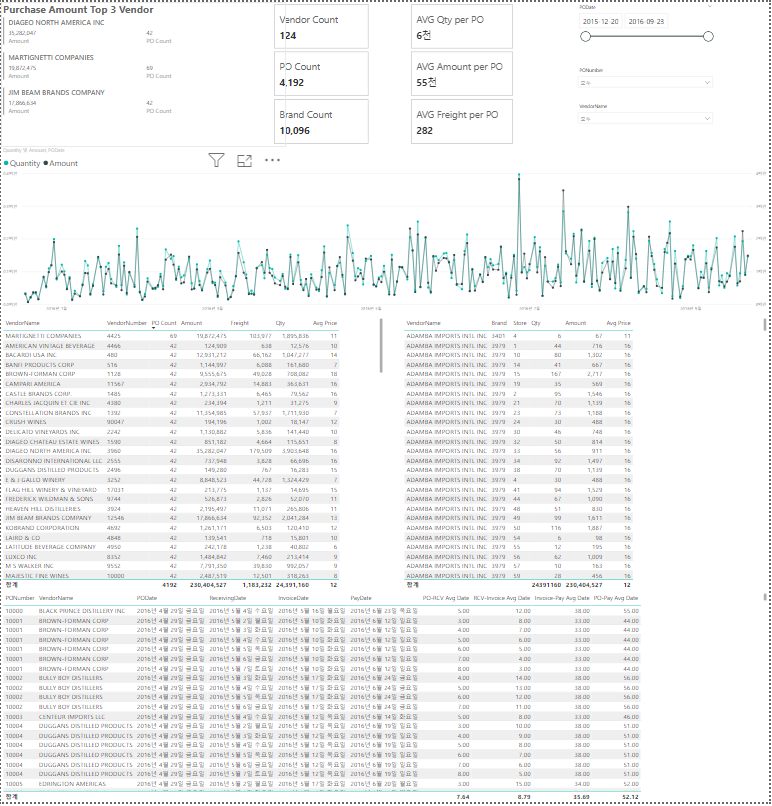Select the DISARONNO INTERNATIONAL LLC row
The width and height of the screenshot is (772, 806).
[172, 461]
